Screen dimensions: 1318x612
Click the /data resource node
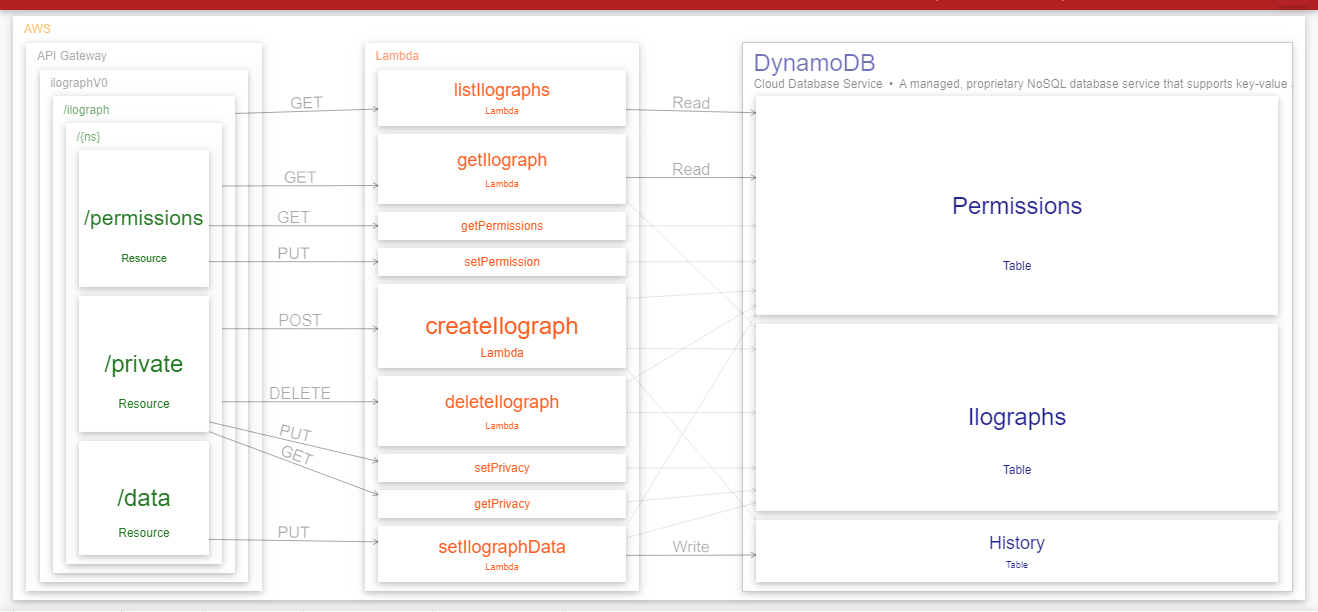coord(144,497)
